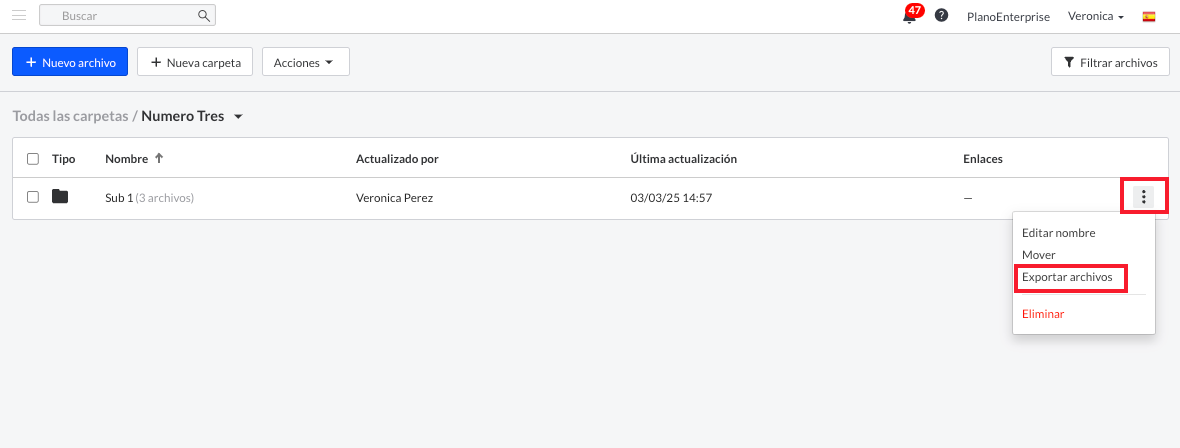Open the notifications bell with 47 badge
The width and height of the screenshot is (1180, 448).
pyautogui.click(x=911, y=14)
